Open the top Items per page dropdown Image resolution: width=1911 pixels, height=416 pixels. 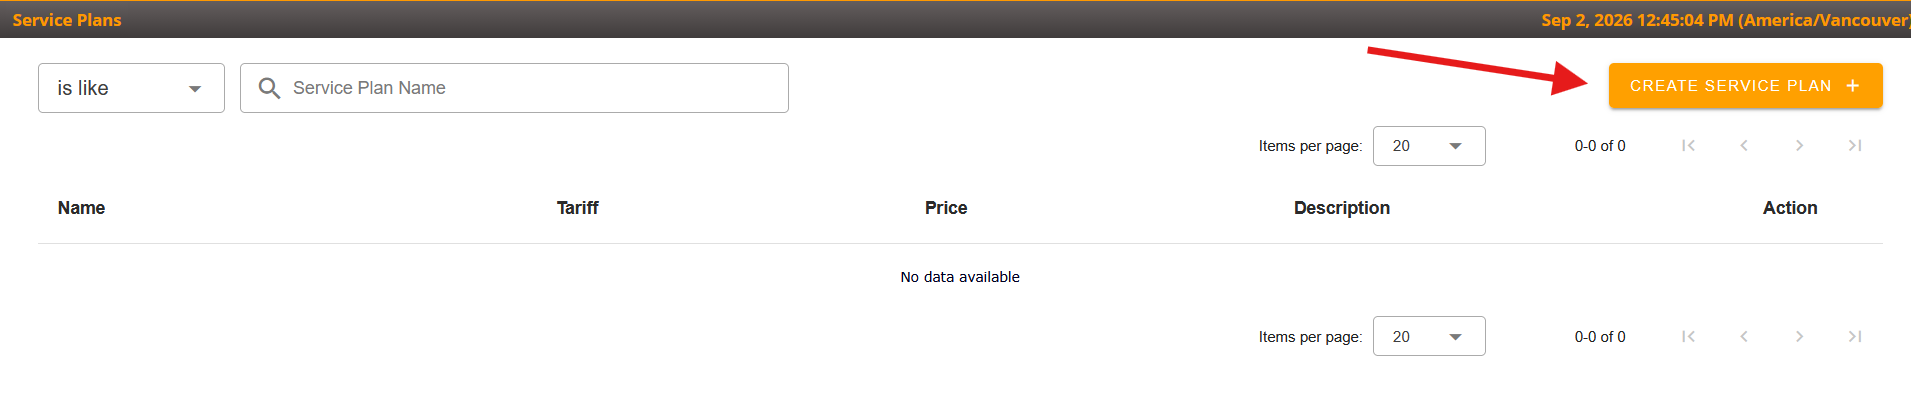point(1429,146)
